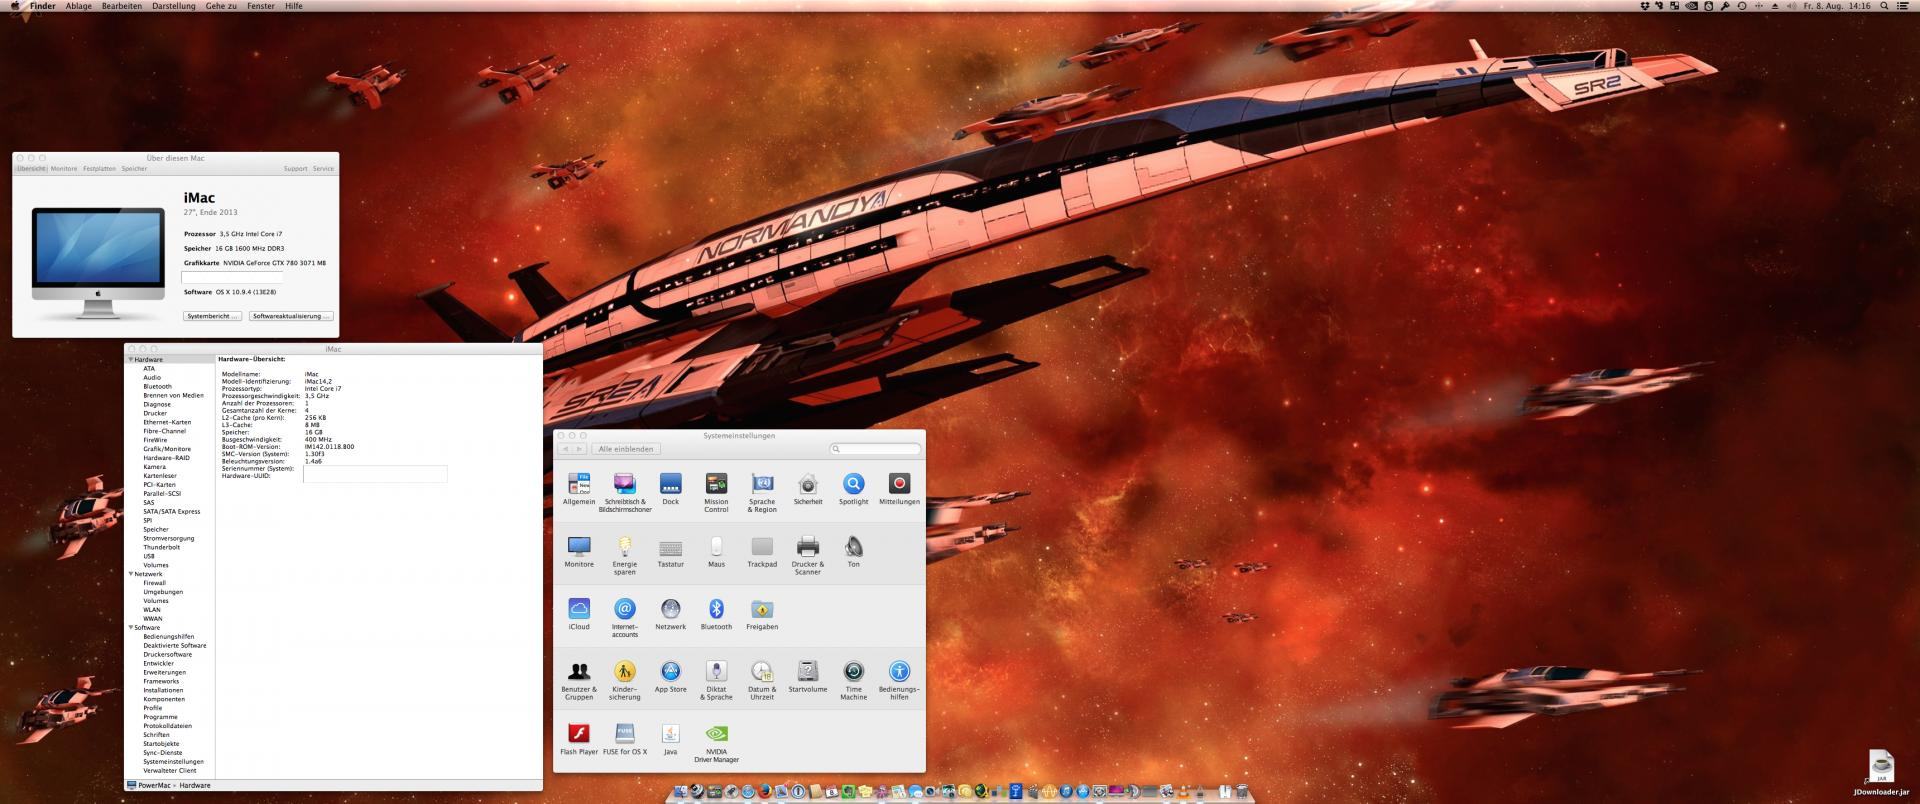
Task: Open the Support link
Action: [x=295, y=169]
